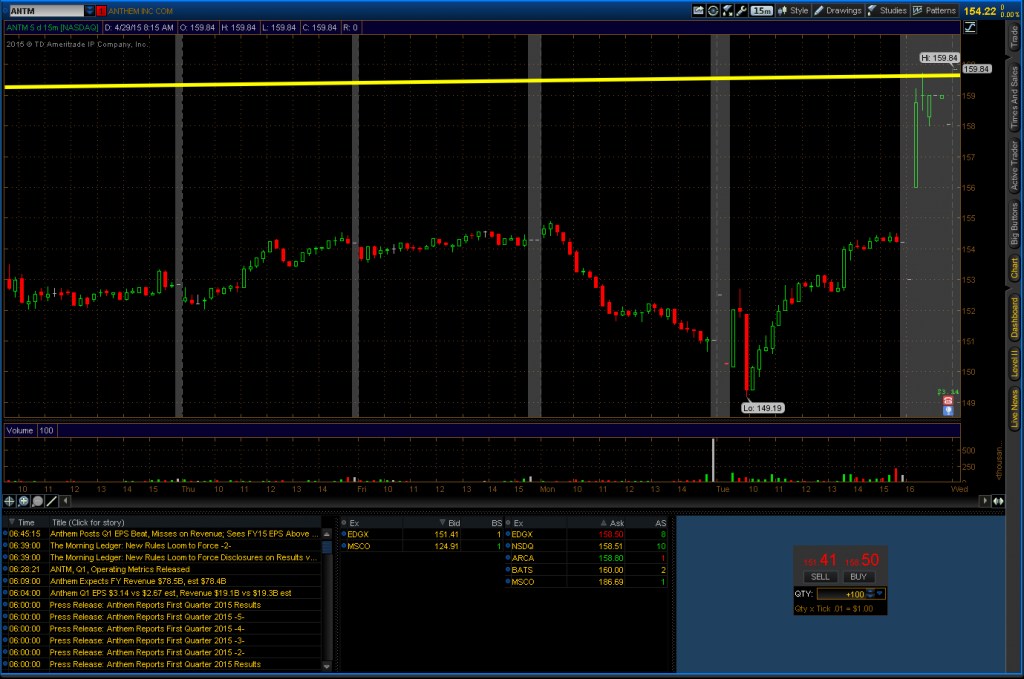Open the Dashboard side tab

1015,317
